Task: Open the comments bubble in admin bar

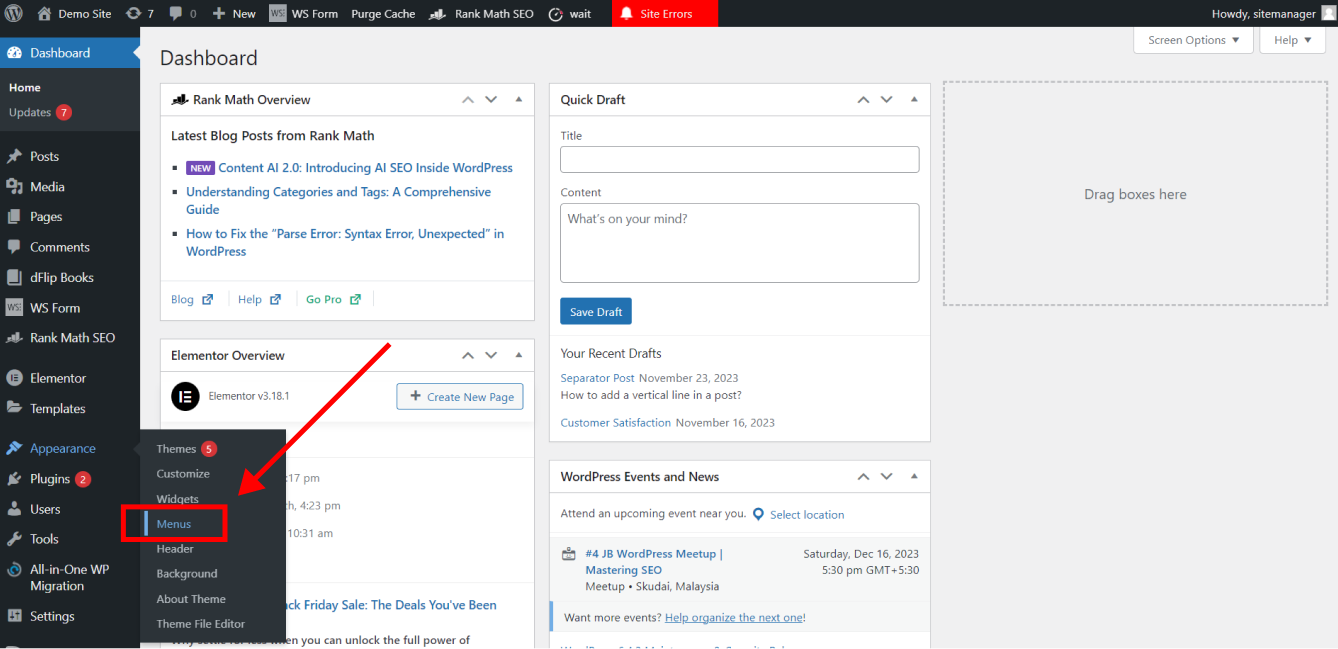Action: pyautogui.click(x=182, y=14)
